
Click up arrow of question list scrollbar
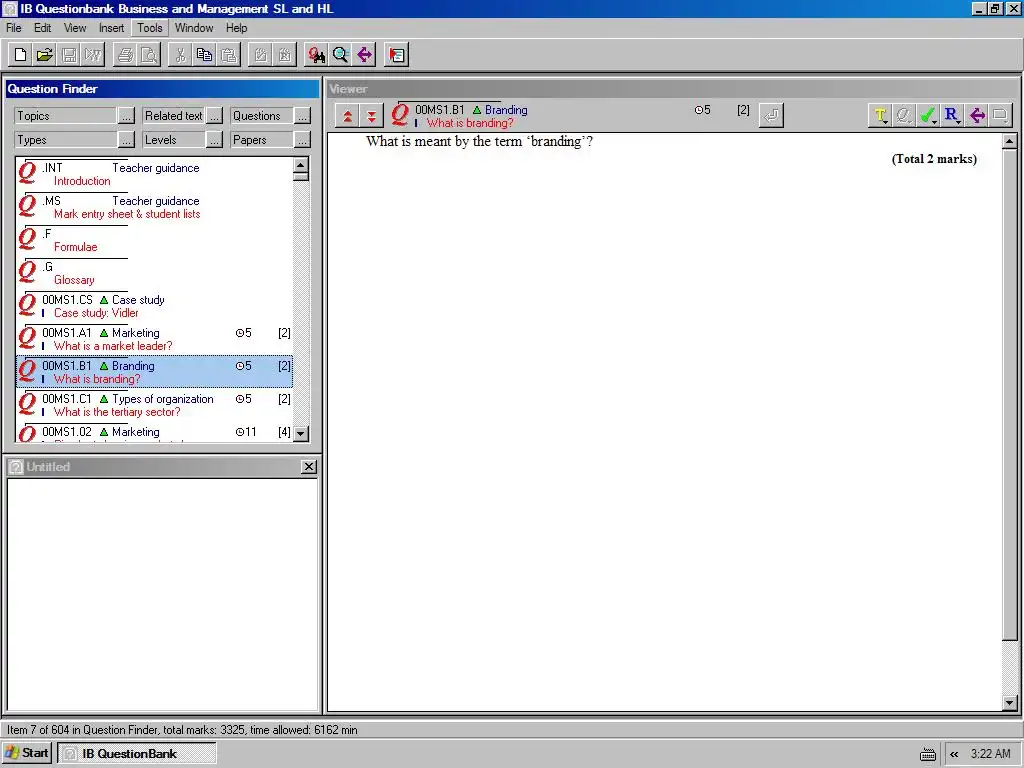click(x=301, y=165)
